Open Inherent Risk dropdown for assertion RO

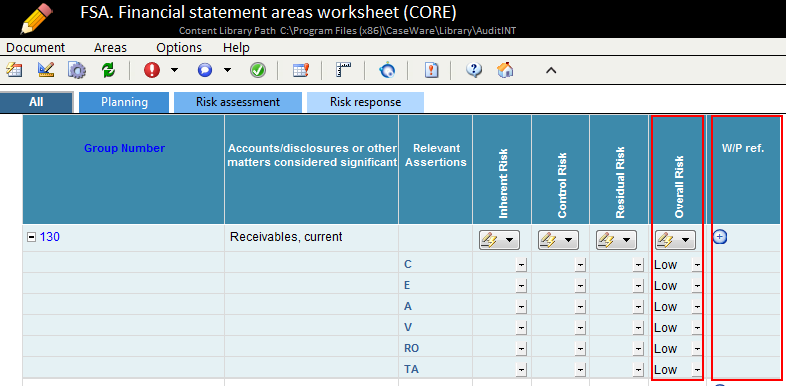pos(521,349)
